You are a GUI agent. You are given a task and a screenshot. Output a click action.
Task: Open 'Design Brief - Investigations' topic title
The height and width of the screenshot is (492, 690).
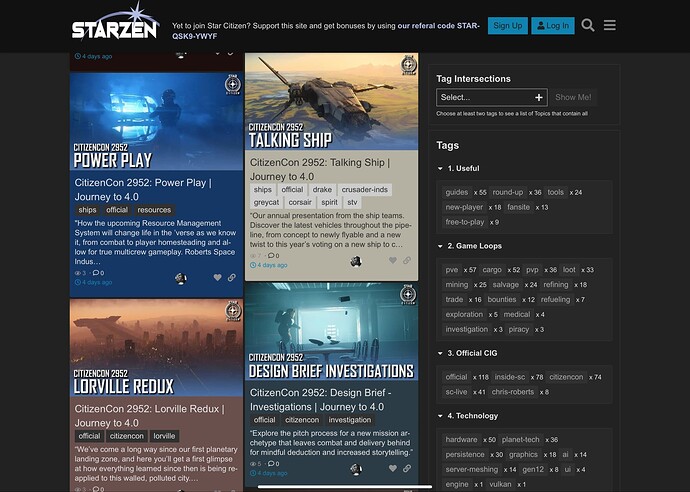click(321, 400)
